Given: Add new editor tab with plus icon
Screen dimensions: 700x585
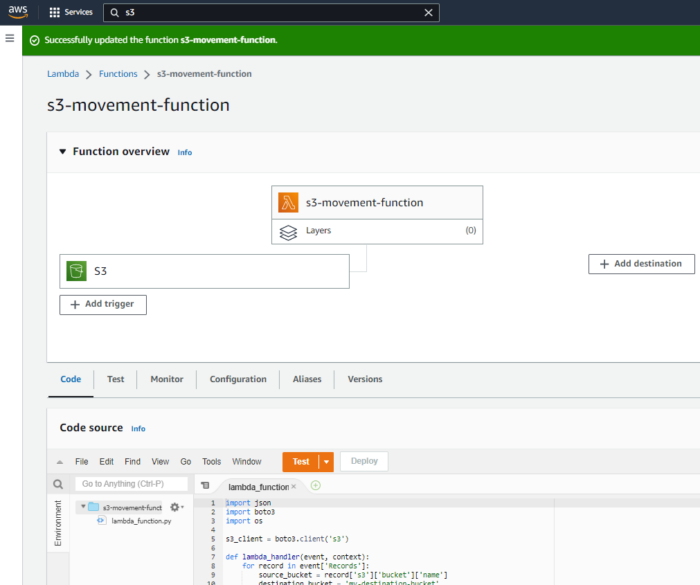Looking at the screenshot, I should [316, 485].
